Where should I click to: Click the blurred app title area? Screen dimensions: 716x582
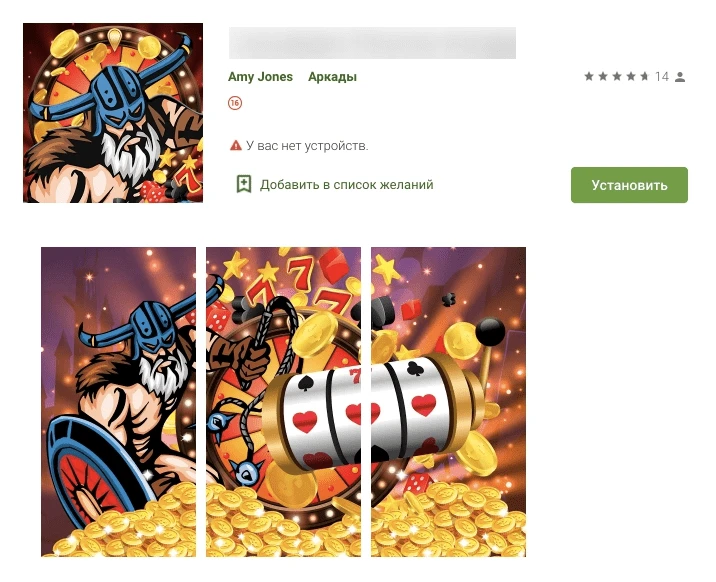point(372,43)
